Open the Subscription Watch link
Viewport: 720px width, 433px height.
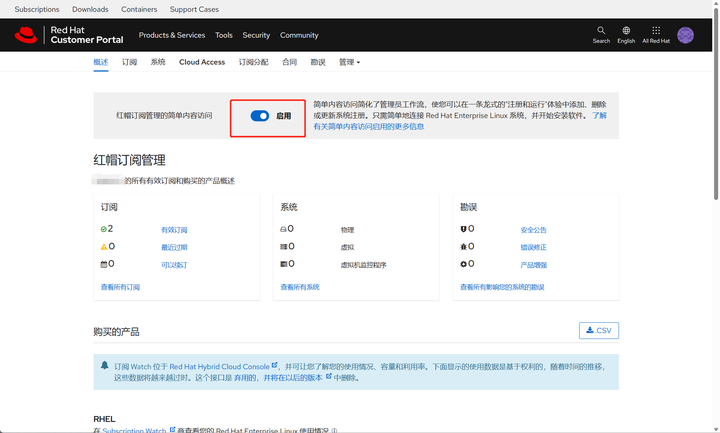pos(134,430)
